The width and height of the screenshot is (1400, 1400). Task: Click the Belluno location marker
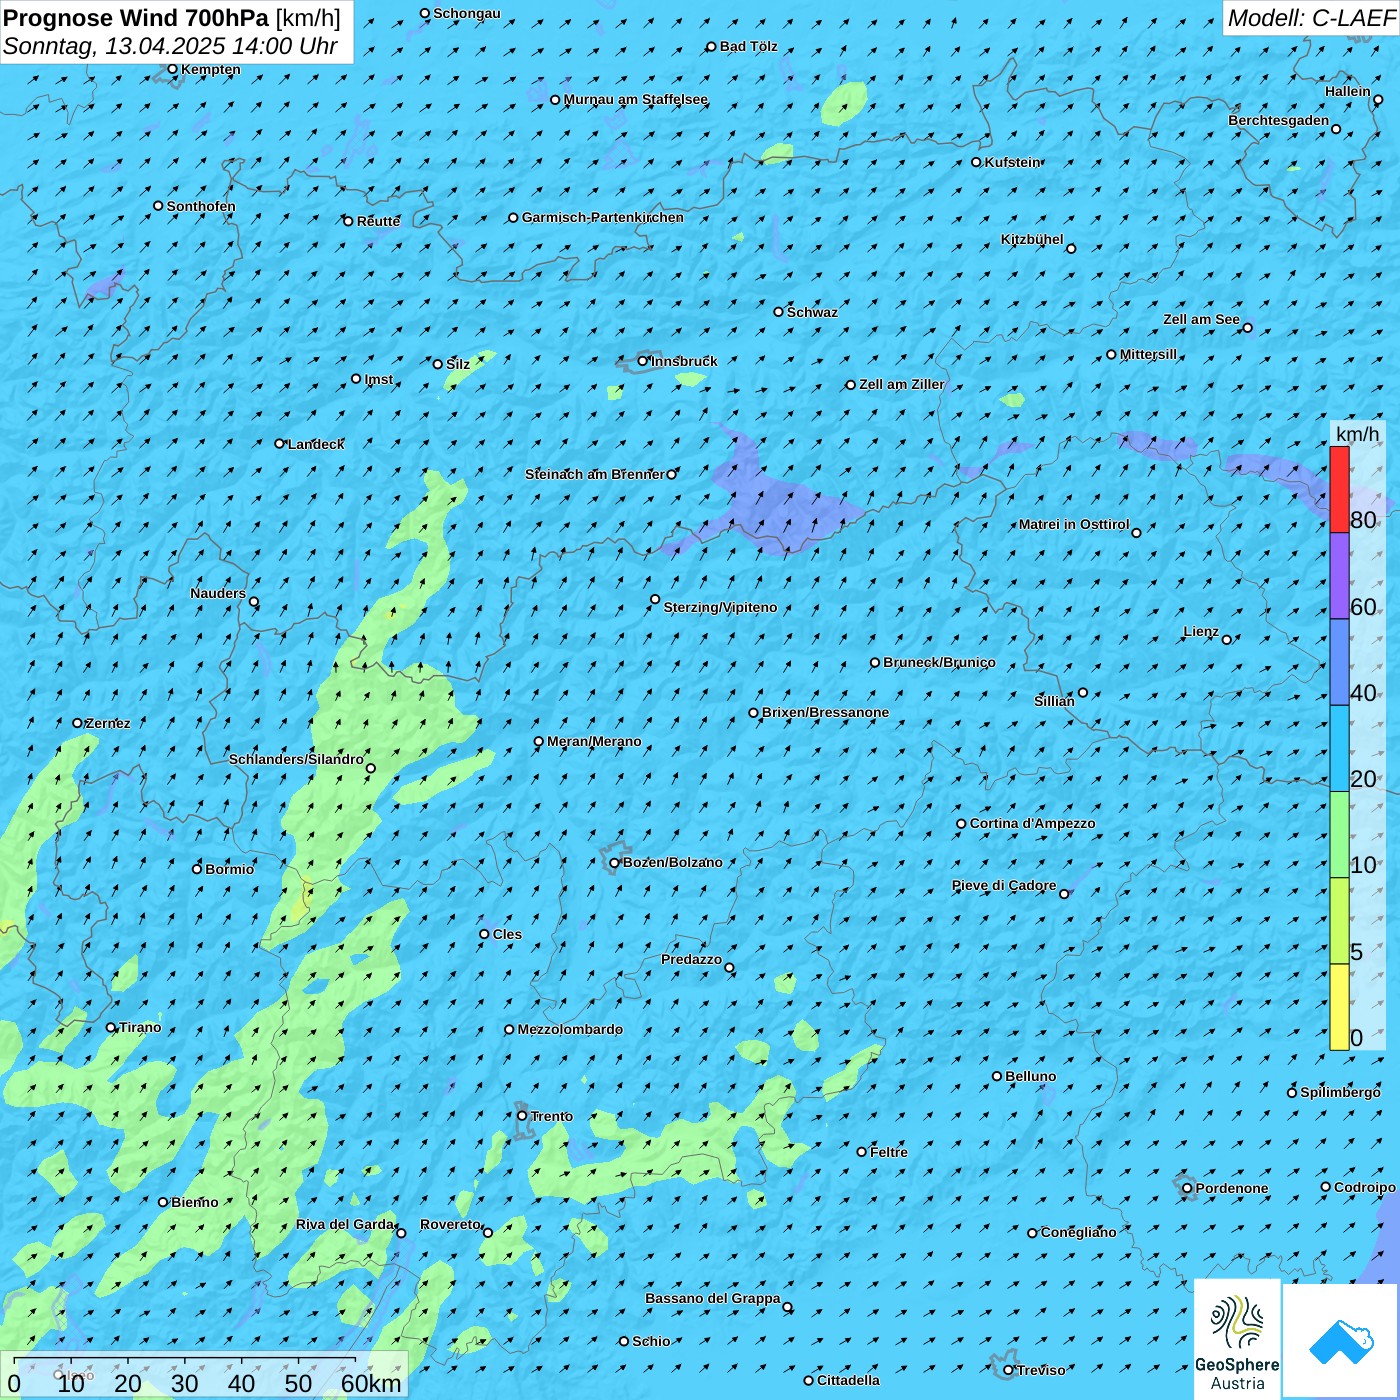click(x=997, y=1076)
